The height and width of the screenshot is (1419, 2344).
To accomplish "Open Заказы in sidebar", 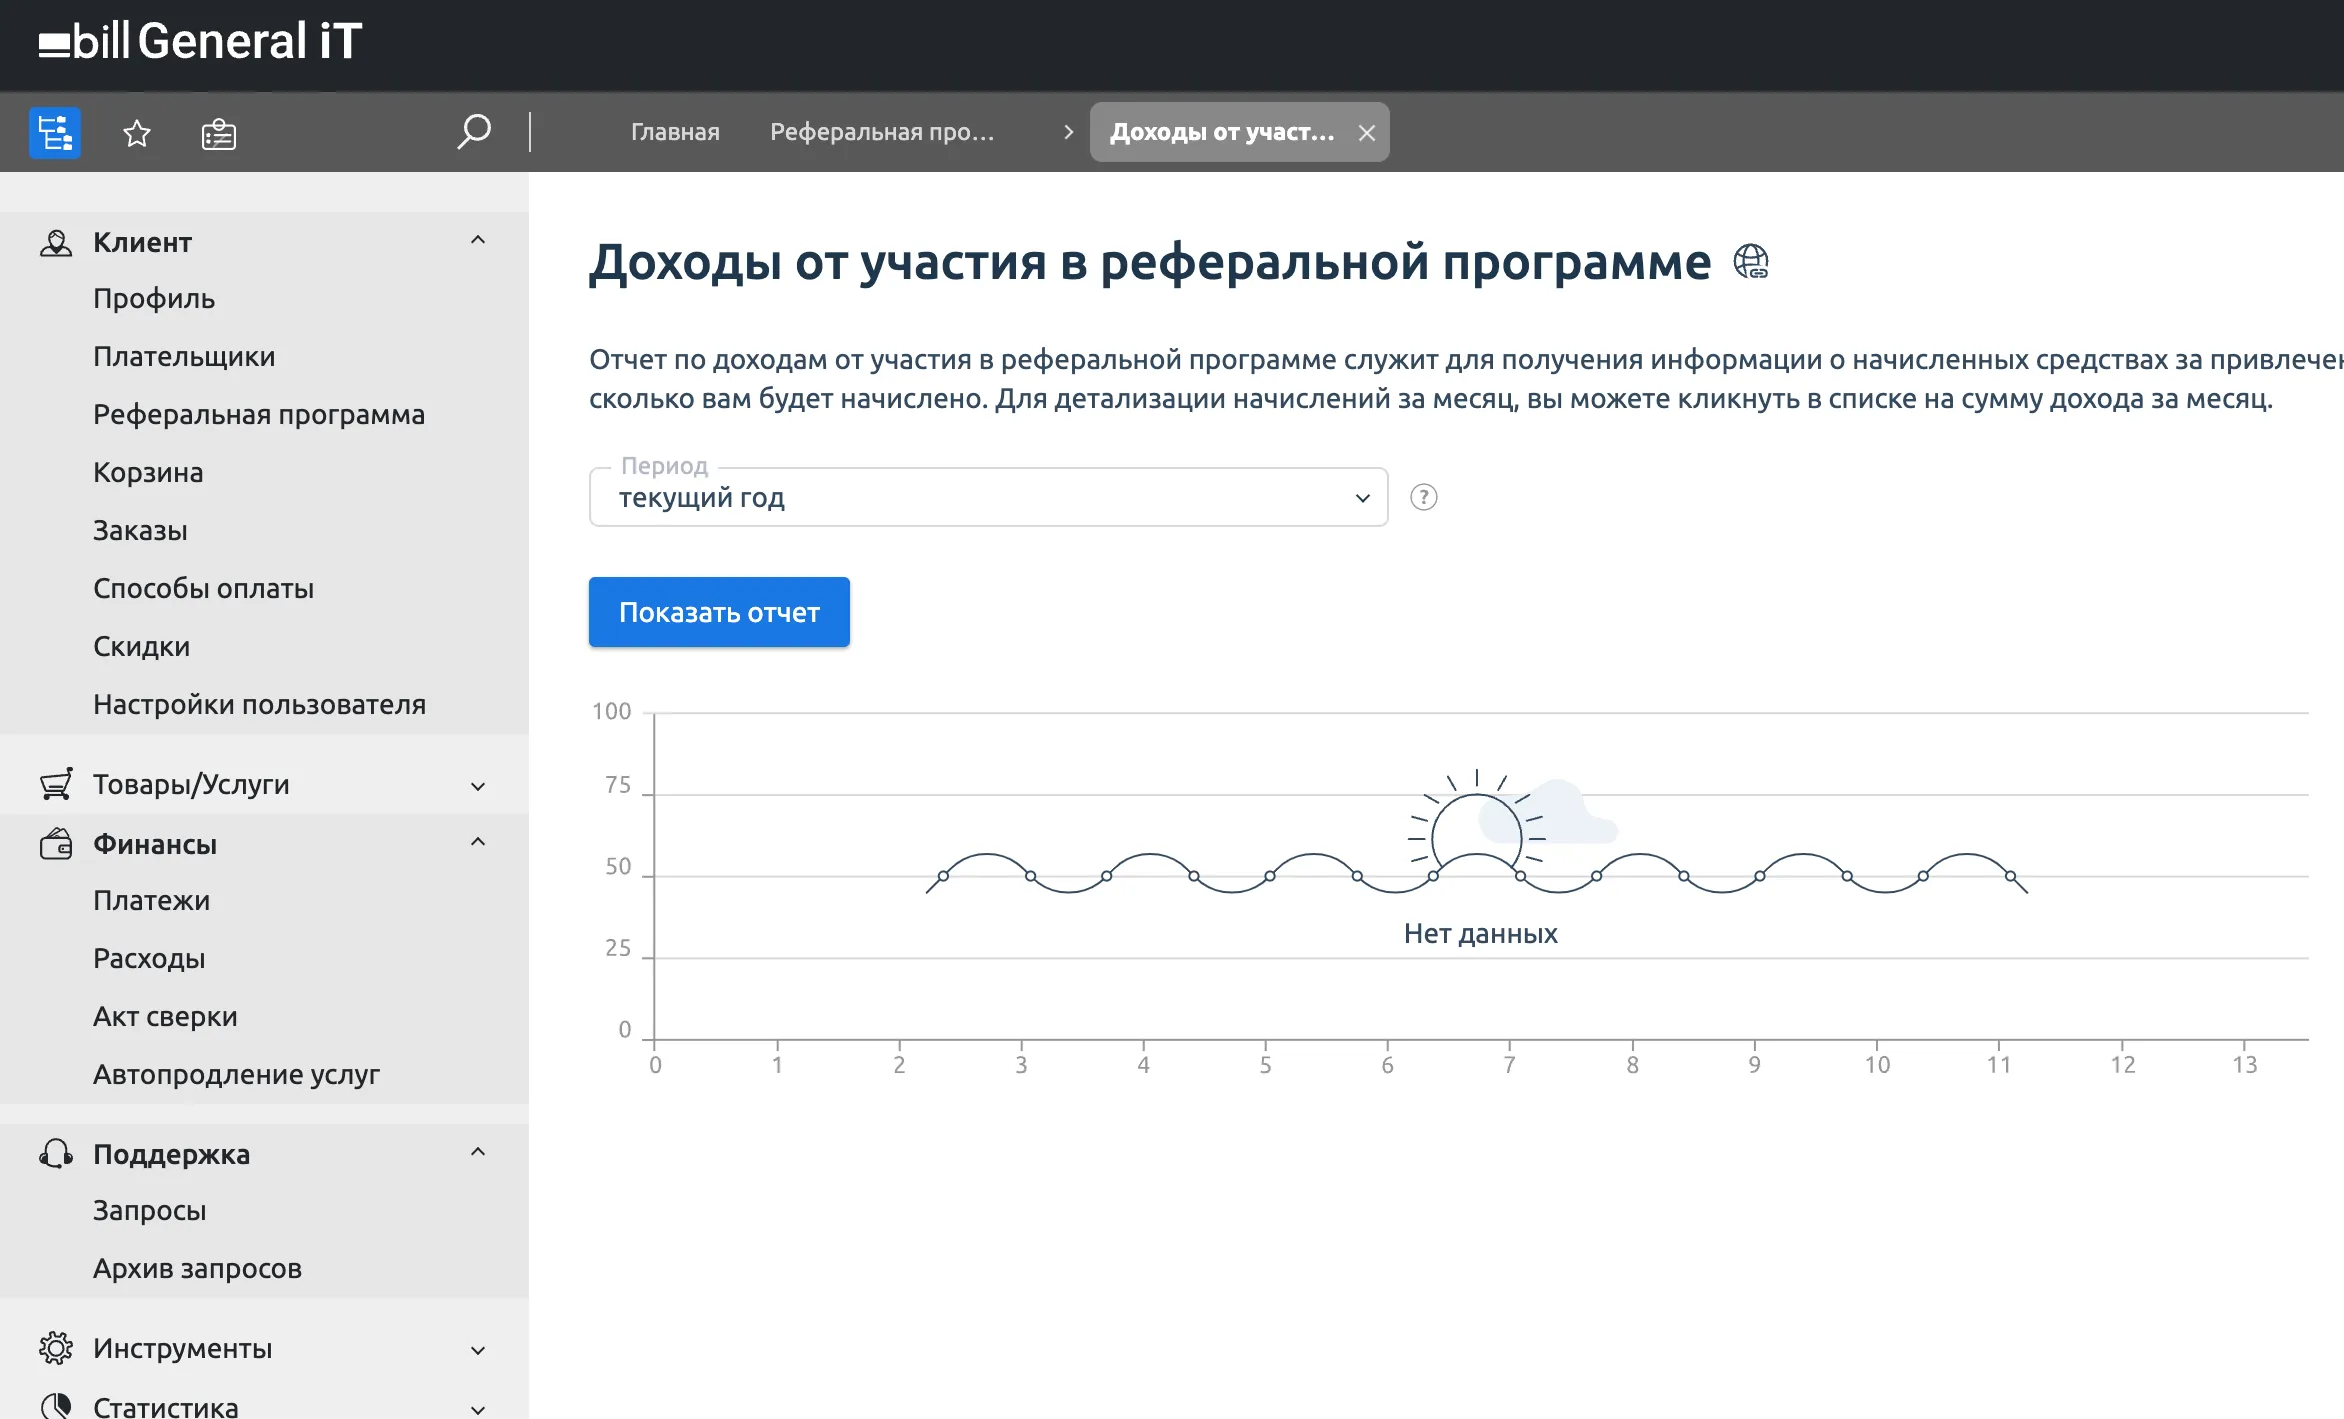I will pos(140,530).
